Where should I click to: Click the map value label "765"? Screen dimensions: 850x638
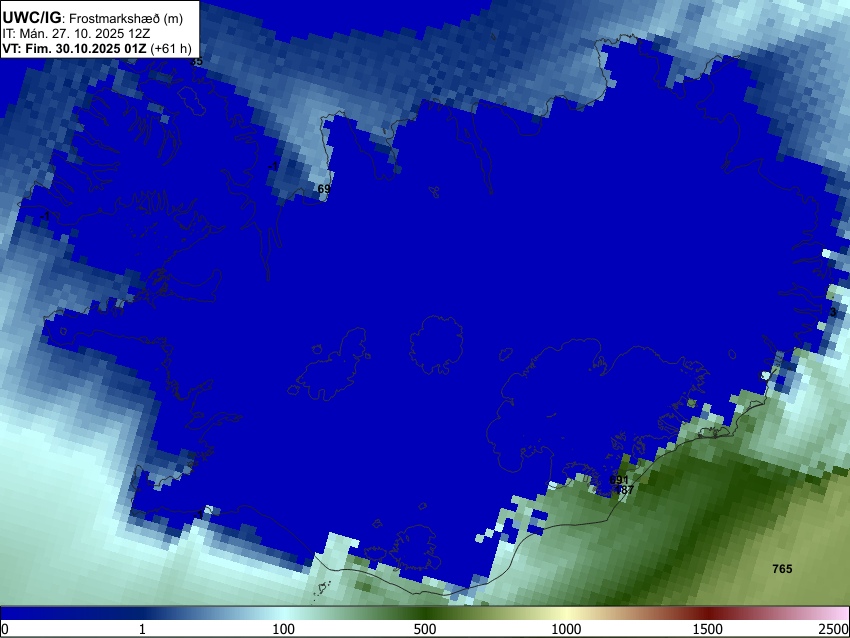pos(782,569)
